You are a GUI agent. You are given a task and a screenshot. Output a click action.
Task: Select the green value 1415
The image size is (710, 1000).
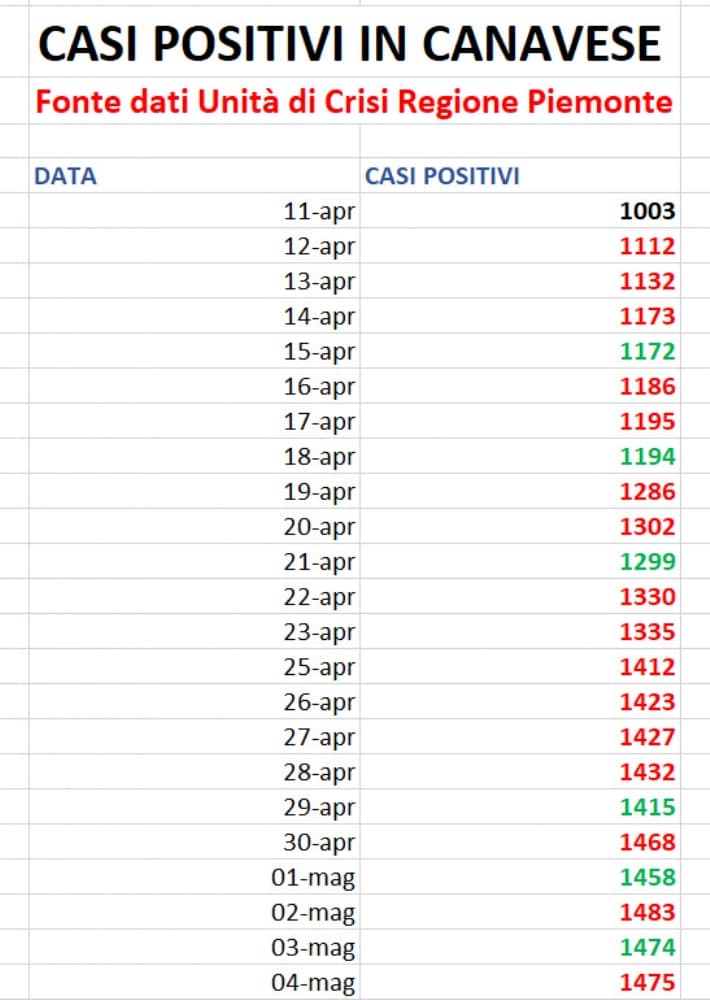pos(647,807)
